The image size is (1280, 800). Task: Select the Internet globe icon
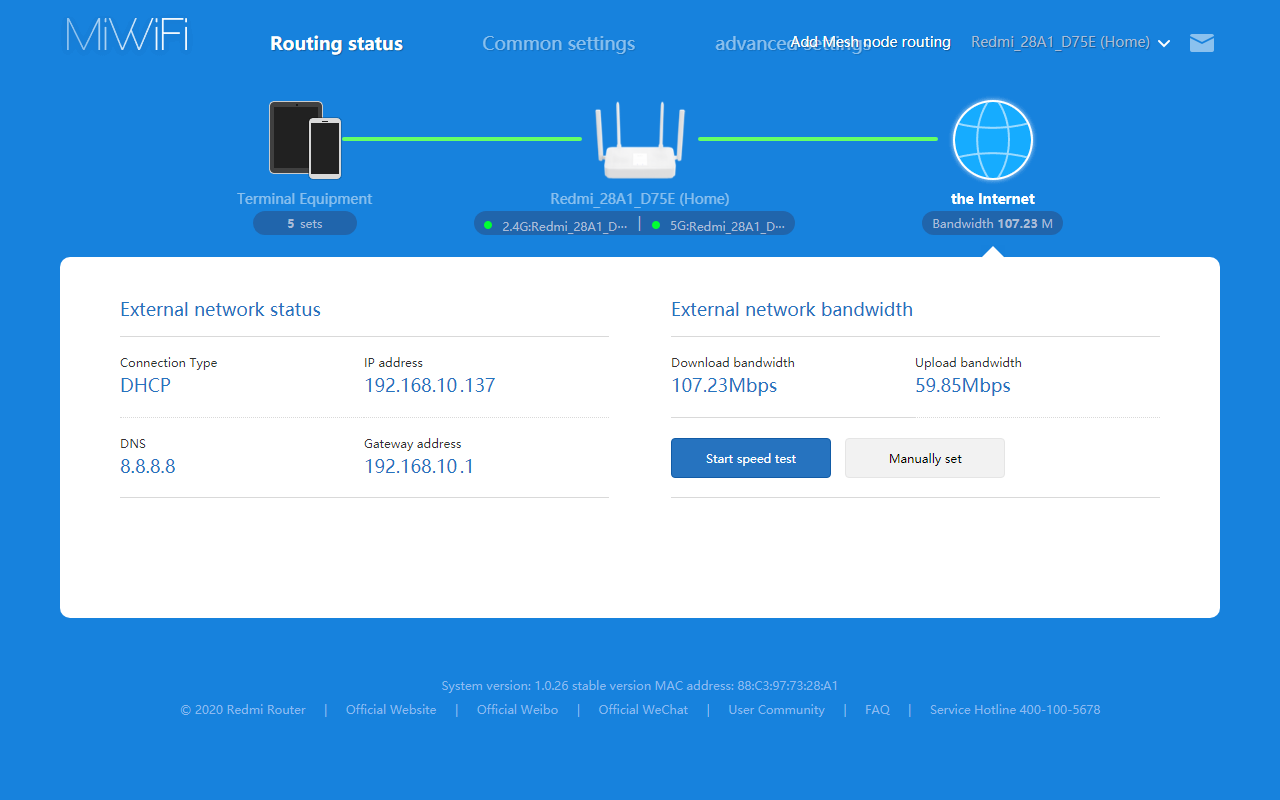point(992,140)
